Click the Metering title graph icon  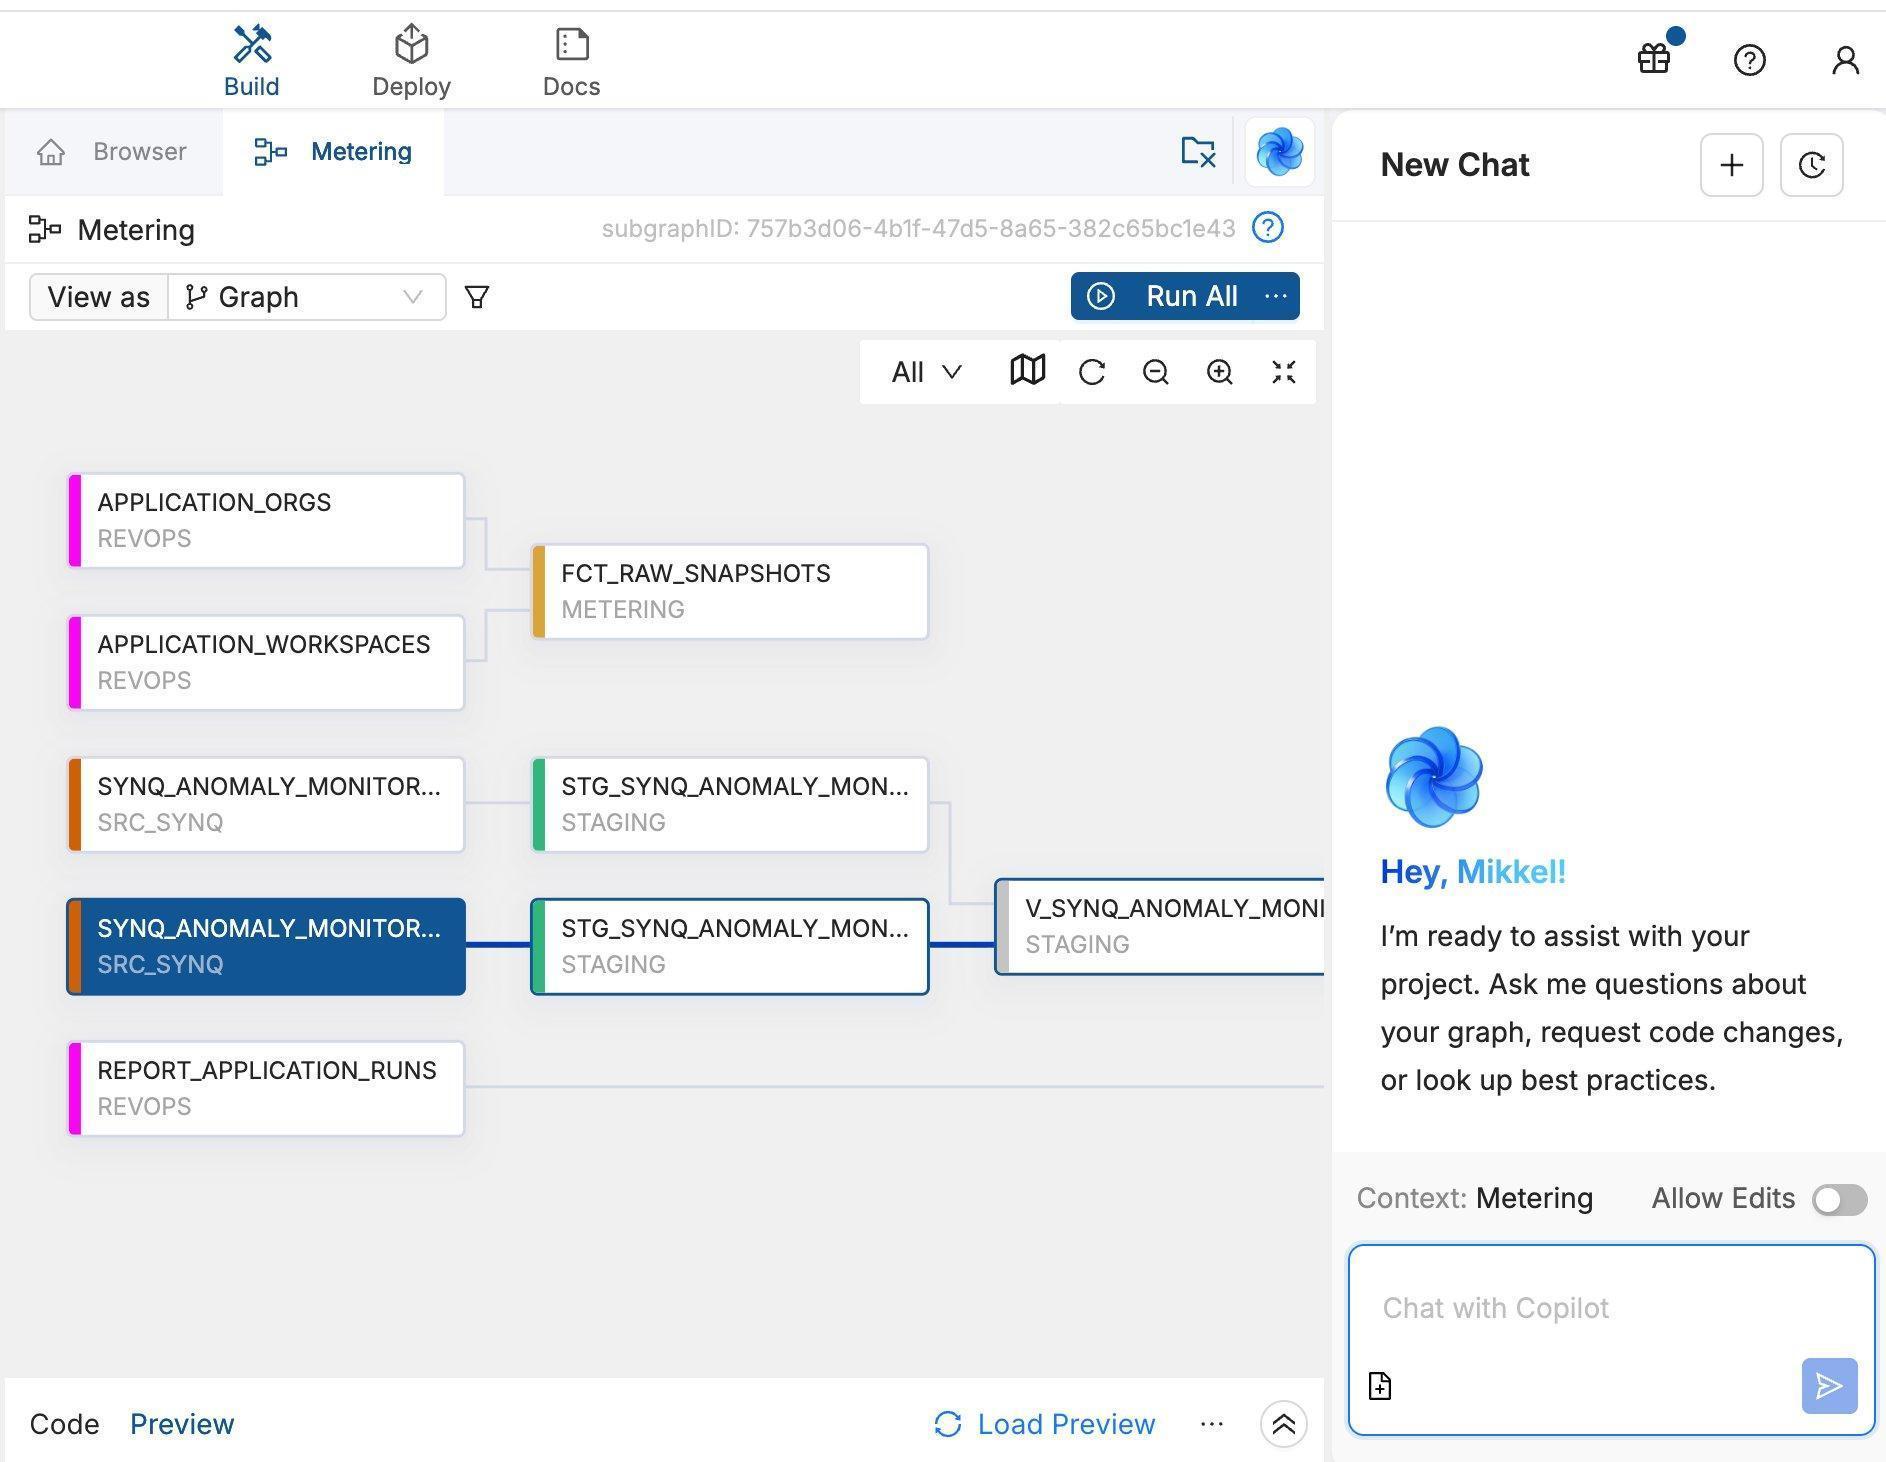click(44, 229)
